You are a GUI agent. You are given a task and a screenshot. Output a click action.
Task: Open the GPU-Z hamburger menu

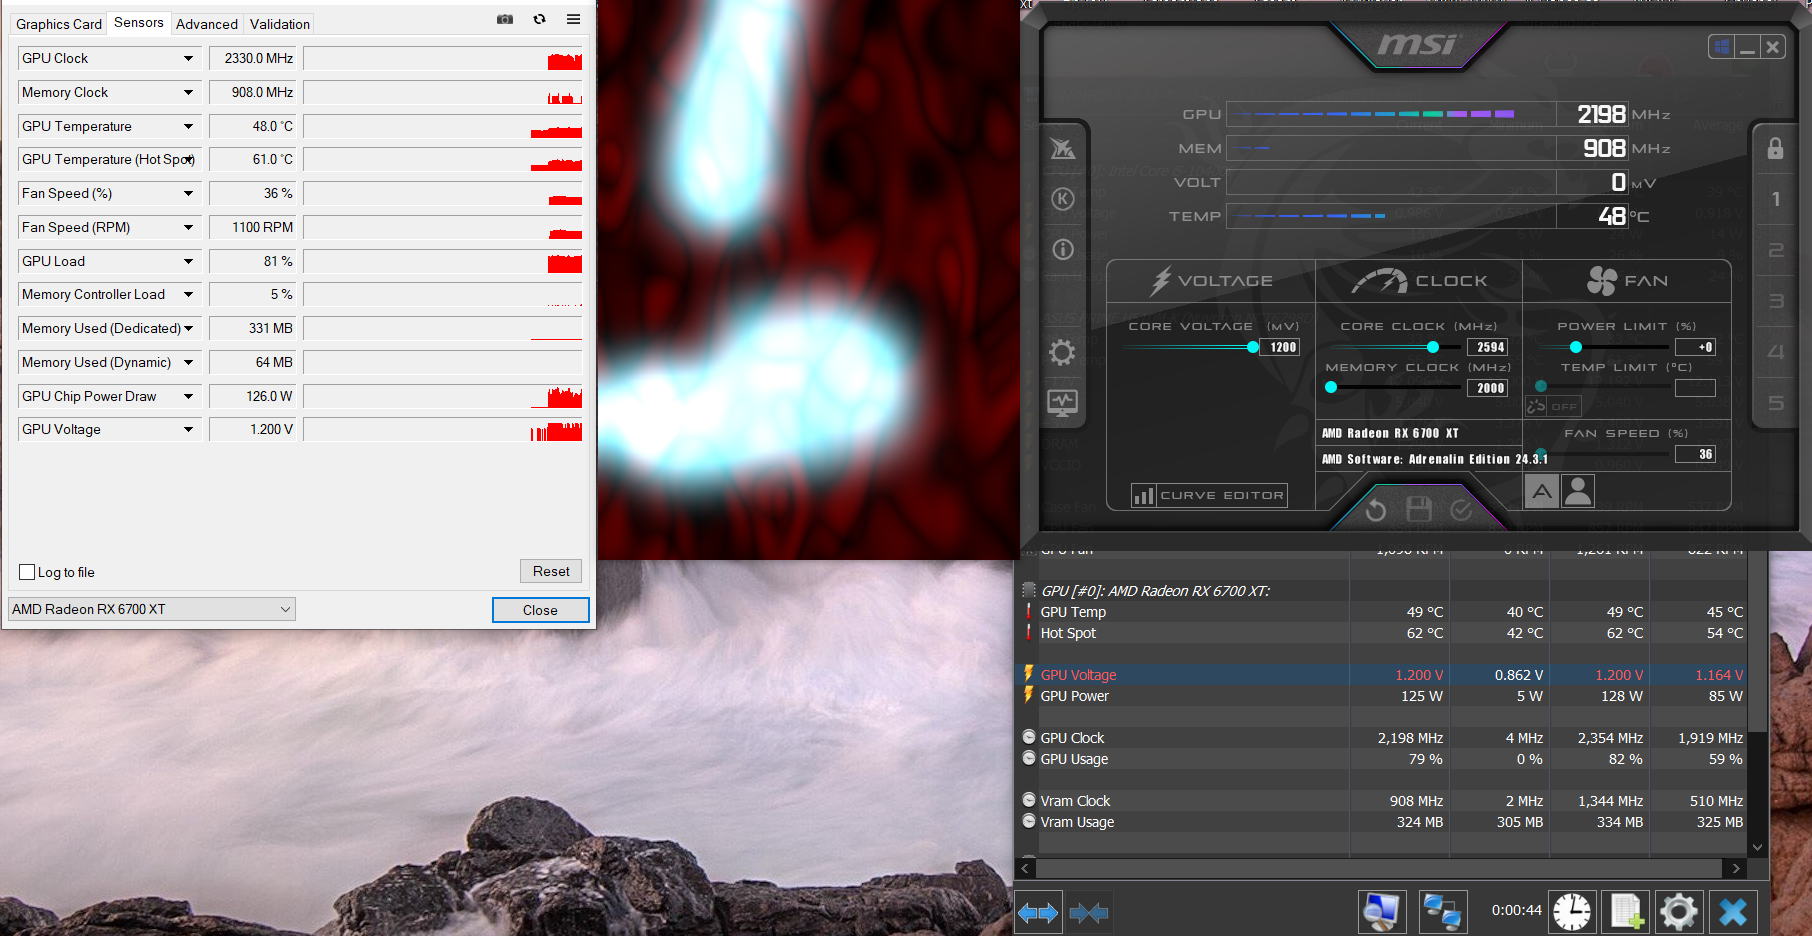(x=573, y=19)
